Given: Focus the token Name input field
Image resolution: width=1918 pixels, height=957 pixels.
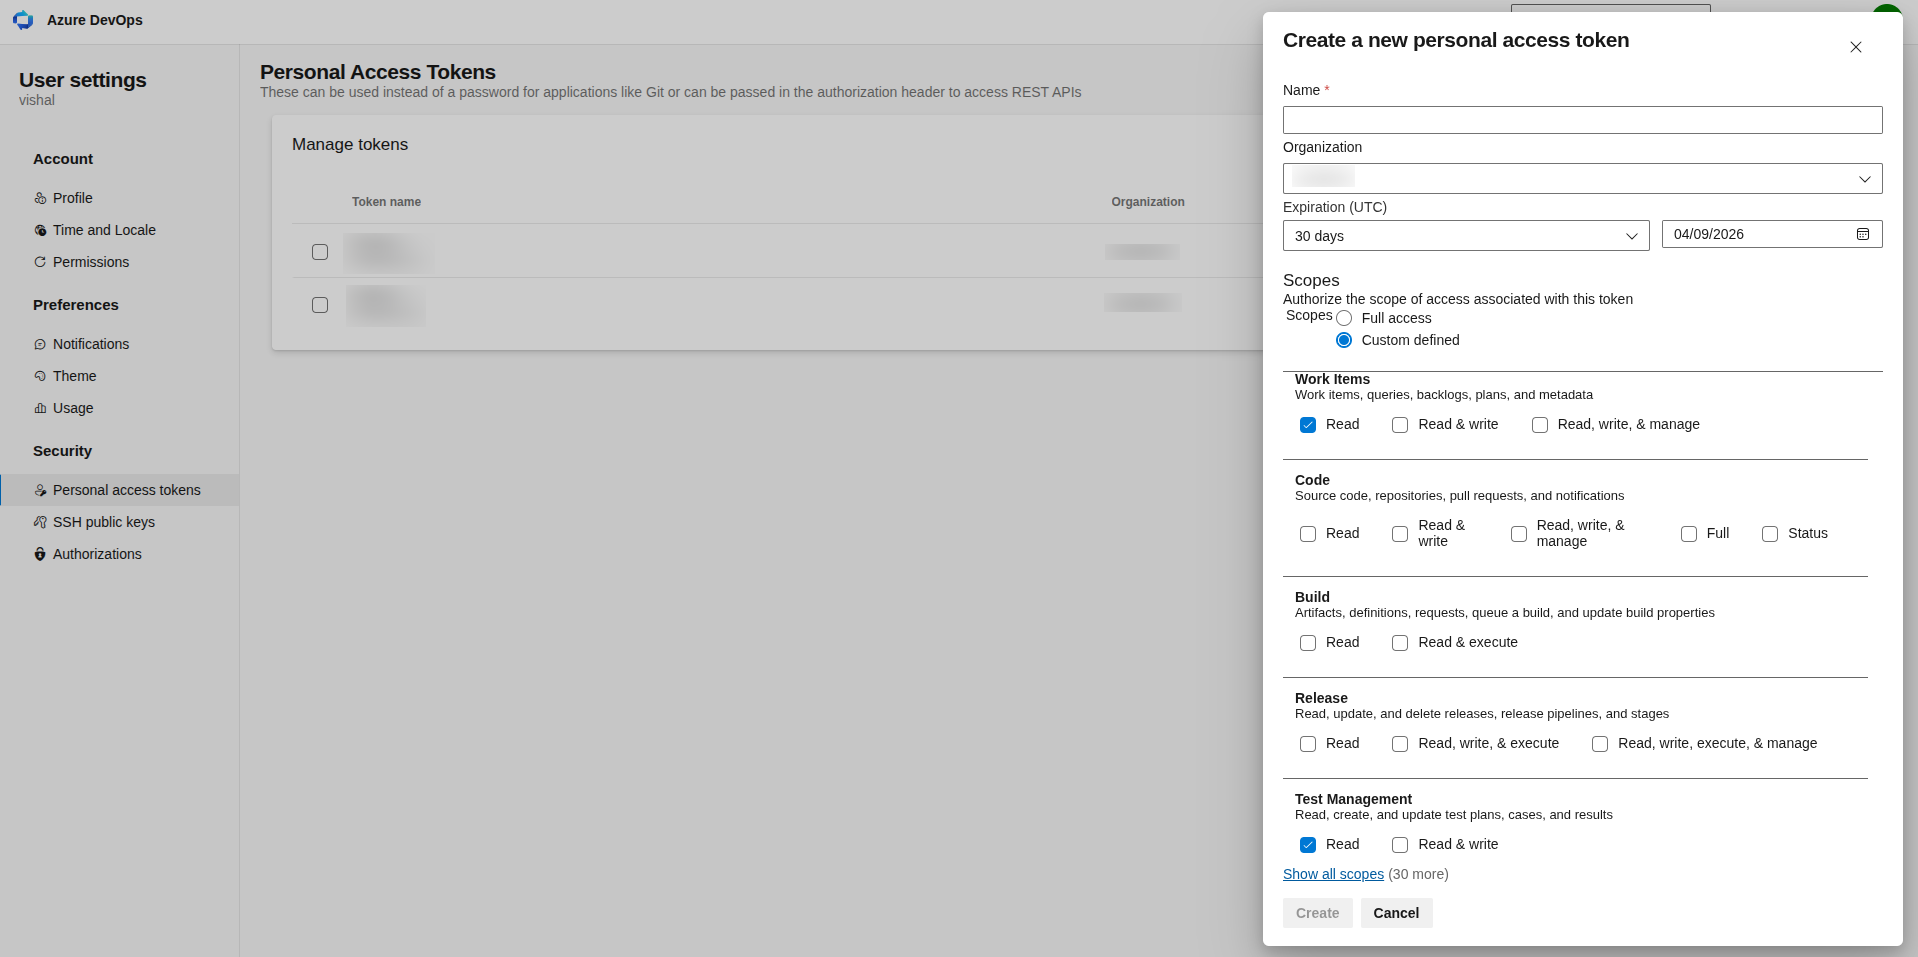Looking at the screenshot, I should [1582, 120].
